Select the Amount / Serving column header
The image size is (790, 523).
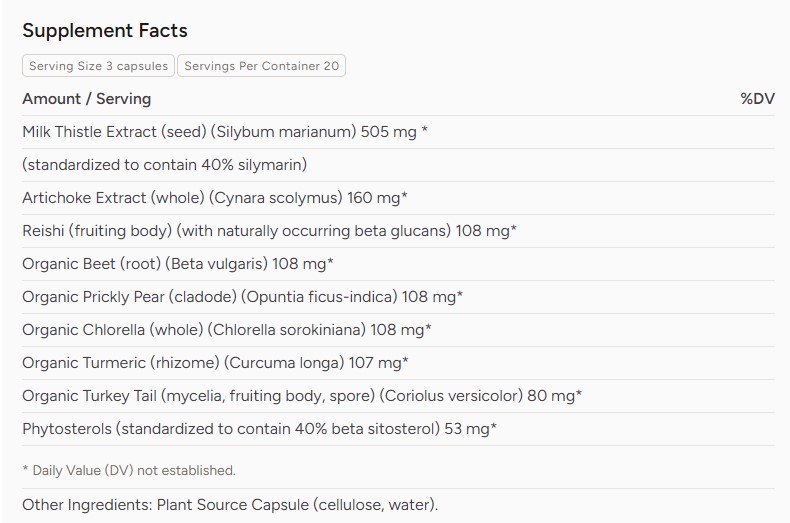click(87, 99)
